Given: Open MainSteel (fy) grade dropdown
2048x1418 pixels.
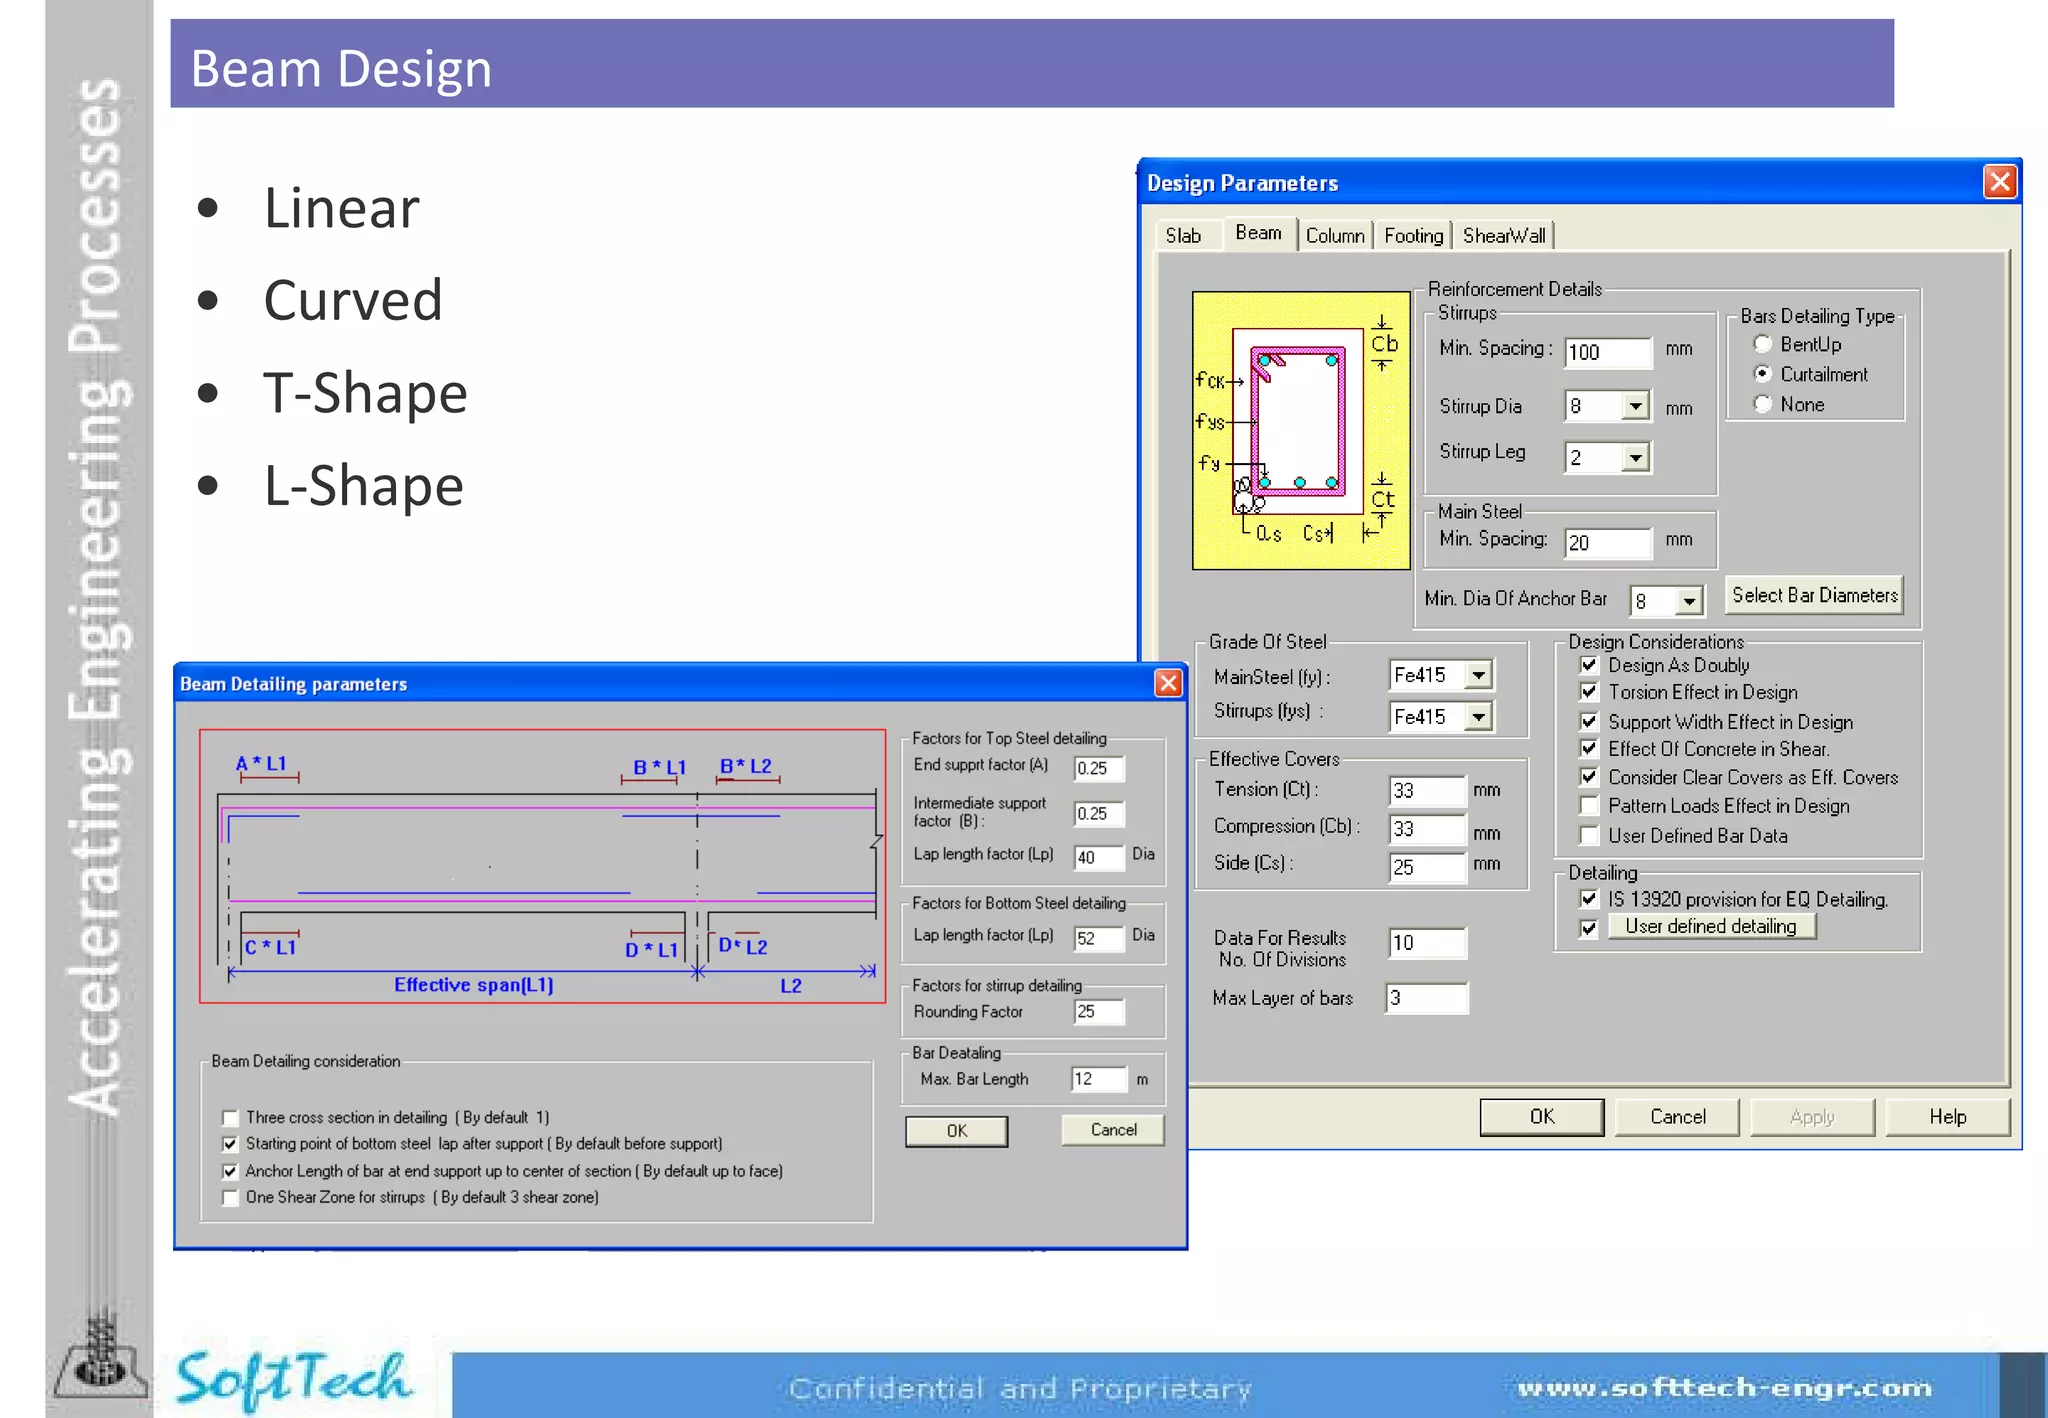Looking at the screenshot, I should pyautogui.click(x=1478, y=676).
